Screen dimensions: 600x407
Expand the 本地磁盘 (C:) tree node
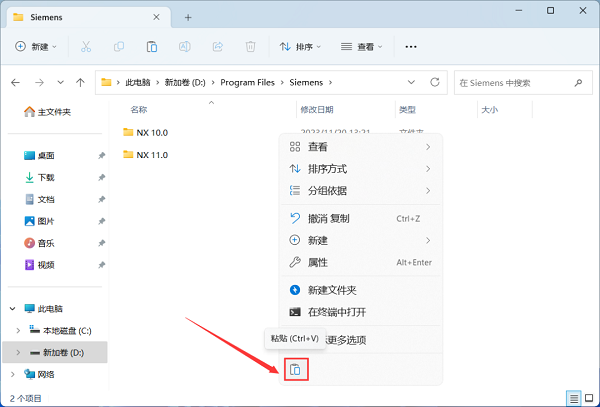point(18,330)
